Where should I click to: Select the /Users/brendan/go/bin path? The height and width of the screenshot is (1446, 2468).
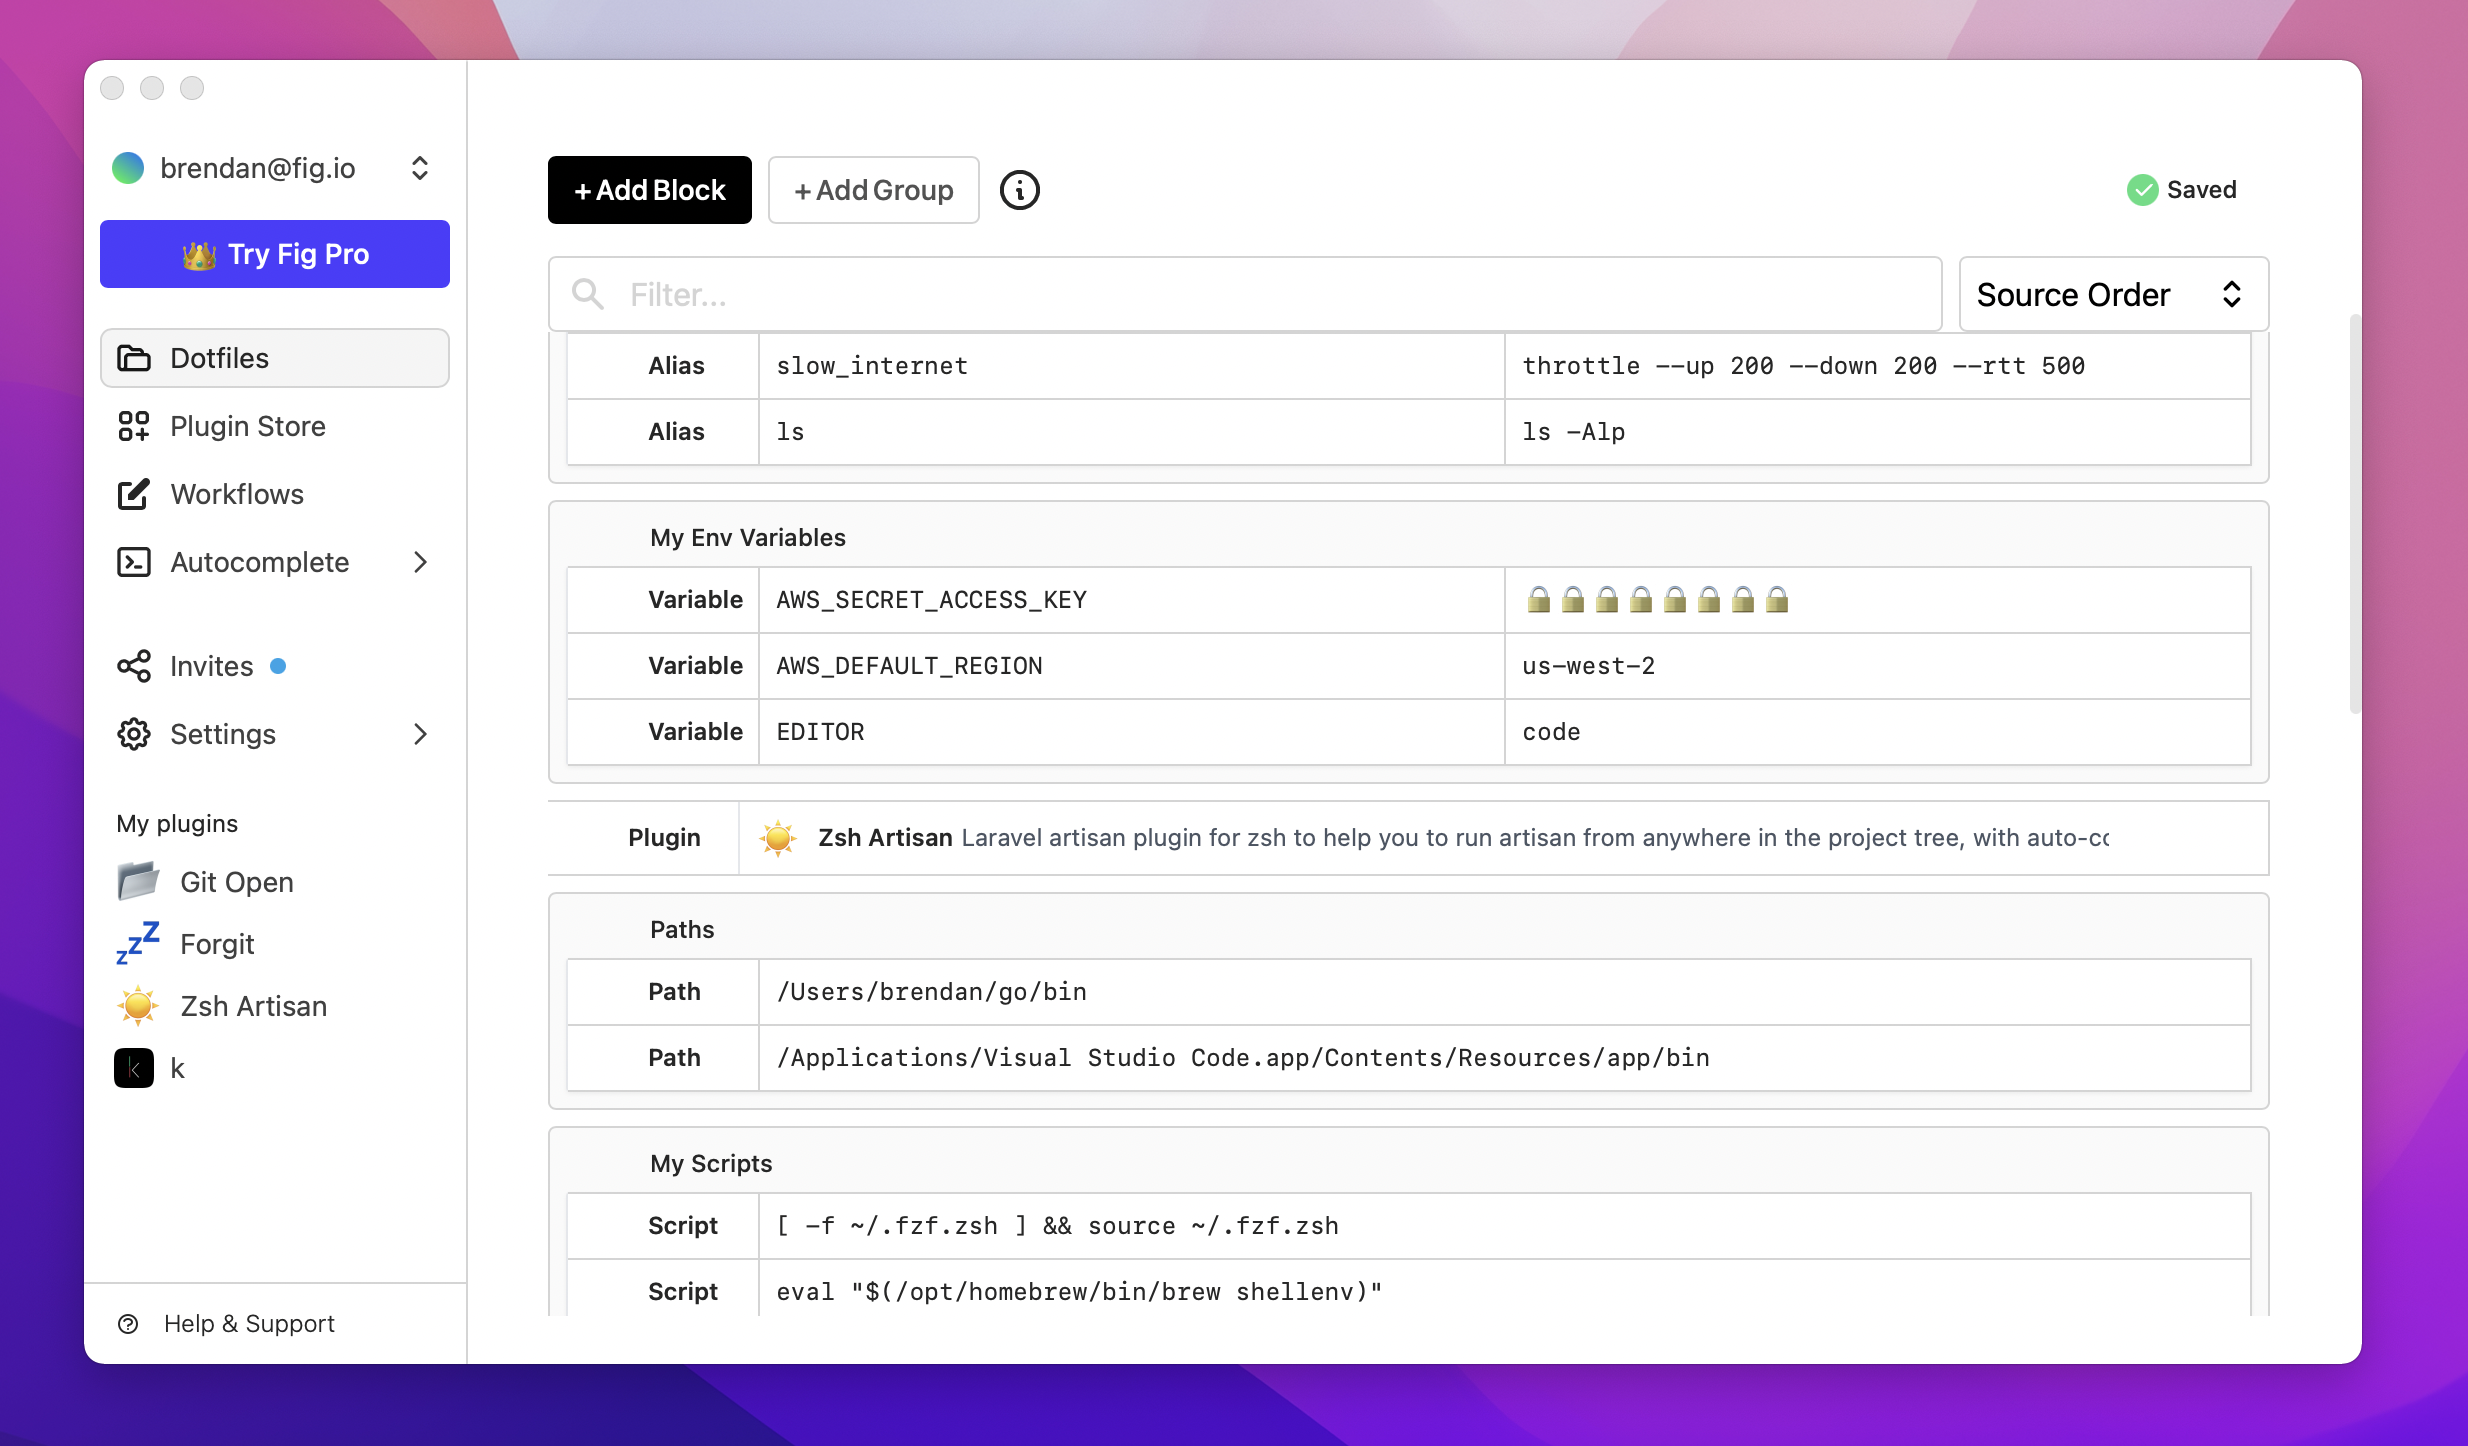pos(1504,992)
